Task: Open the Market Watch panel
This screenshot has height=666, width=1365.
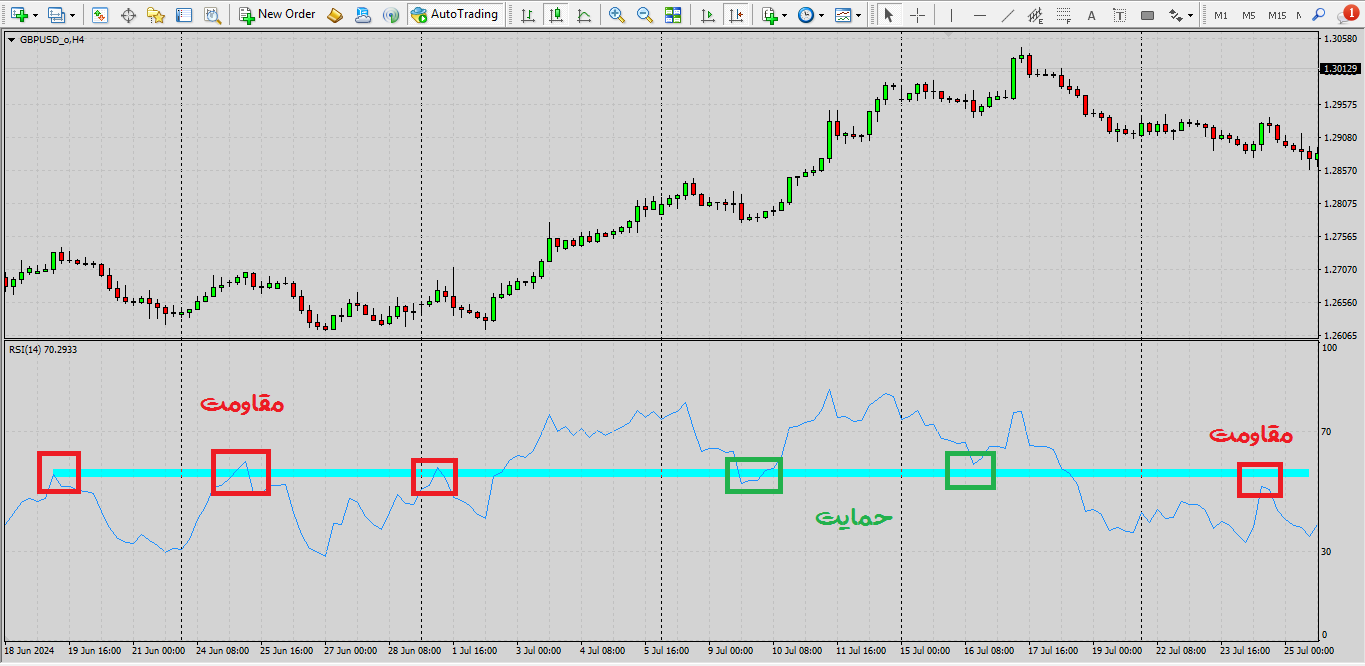Action: click(x=100, y=15)
